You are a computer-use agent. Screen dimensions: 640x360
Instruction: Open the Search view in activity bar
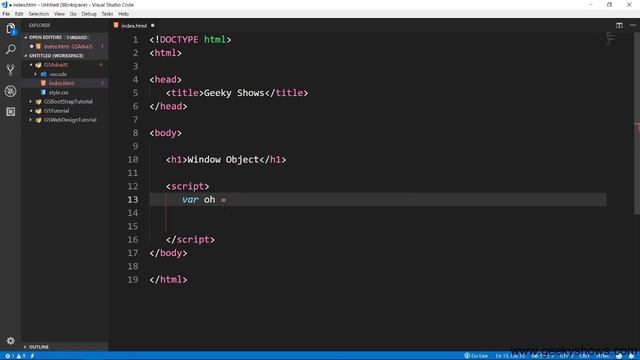(11, 49)
